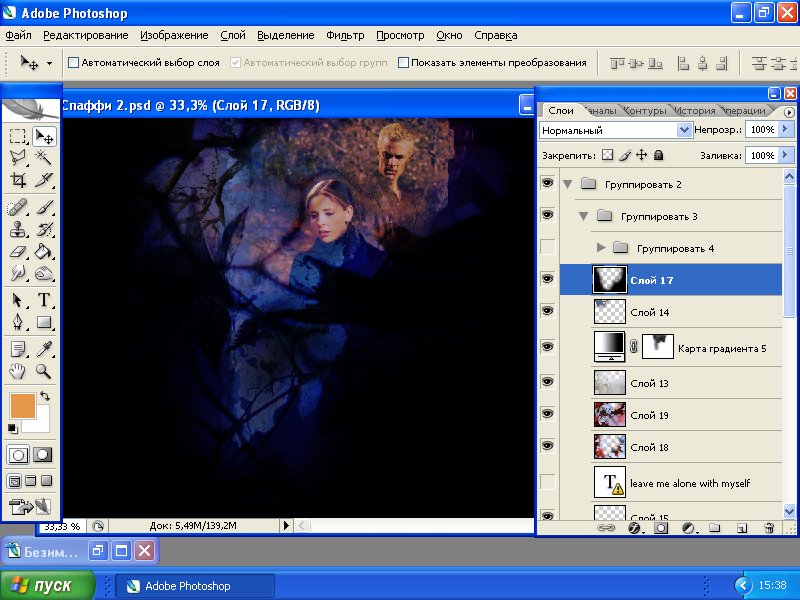
Task: Click the orange foreground color swatch
Action: (22, 405)
